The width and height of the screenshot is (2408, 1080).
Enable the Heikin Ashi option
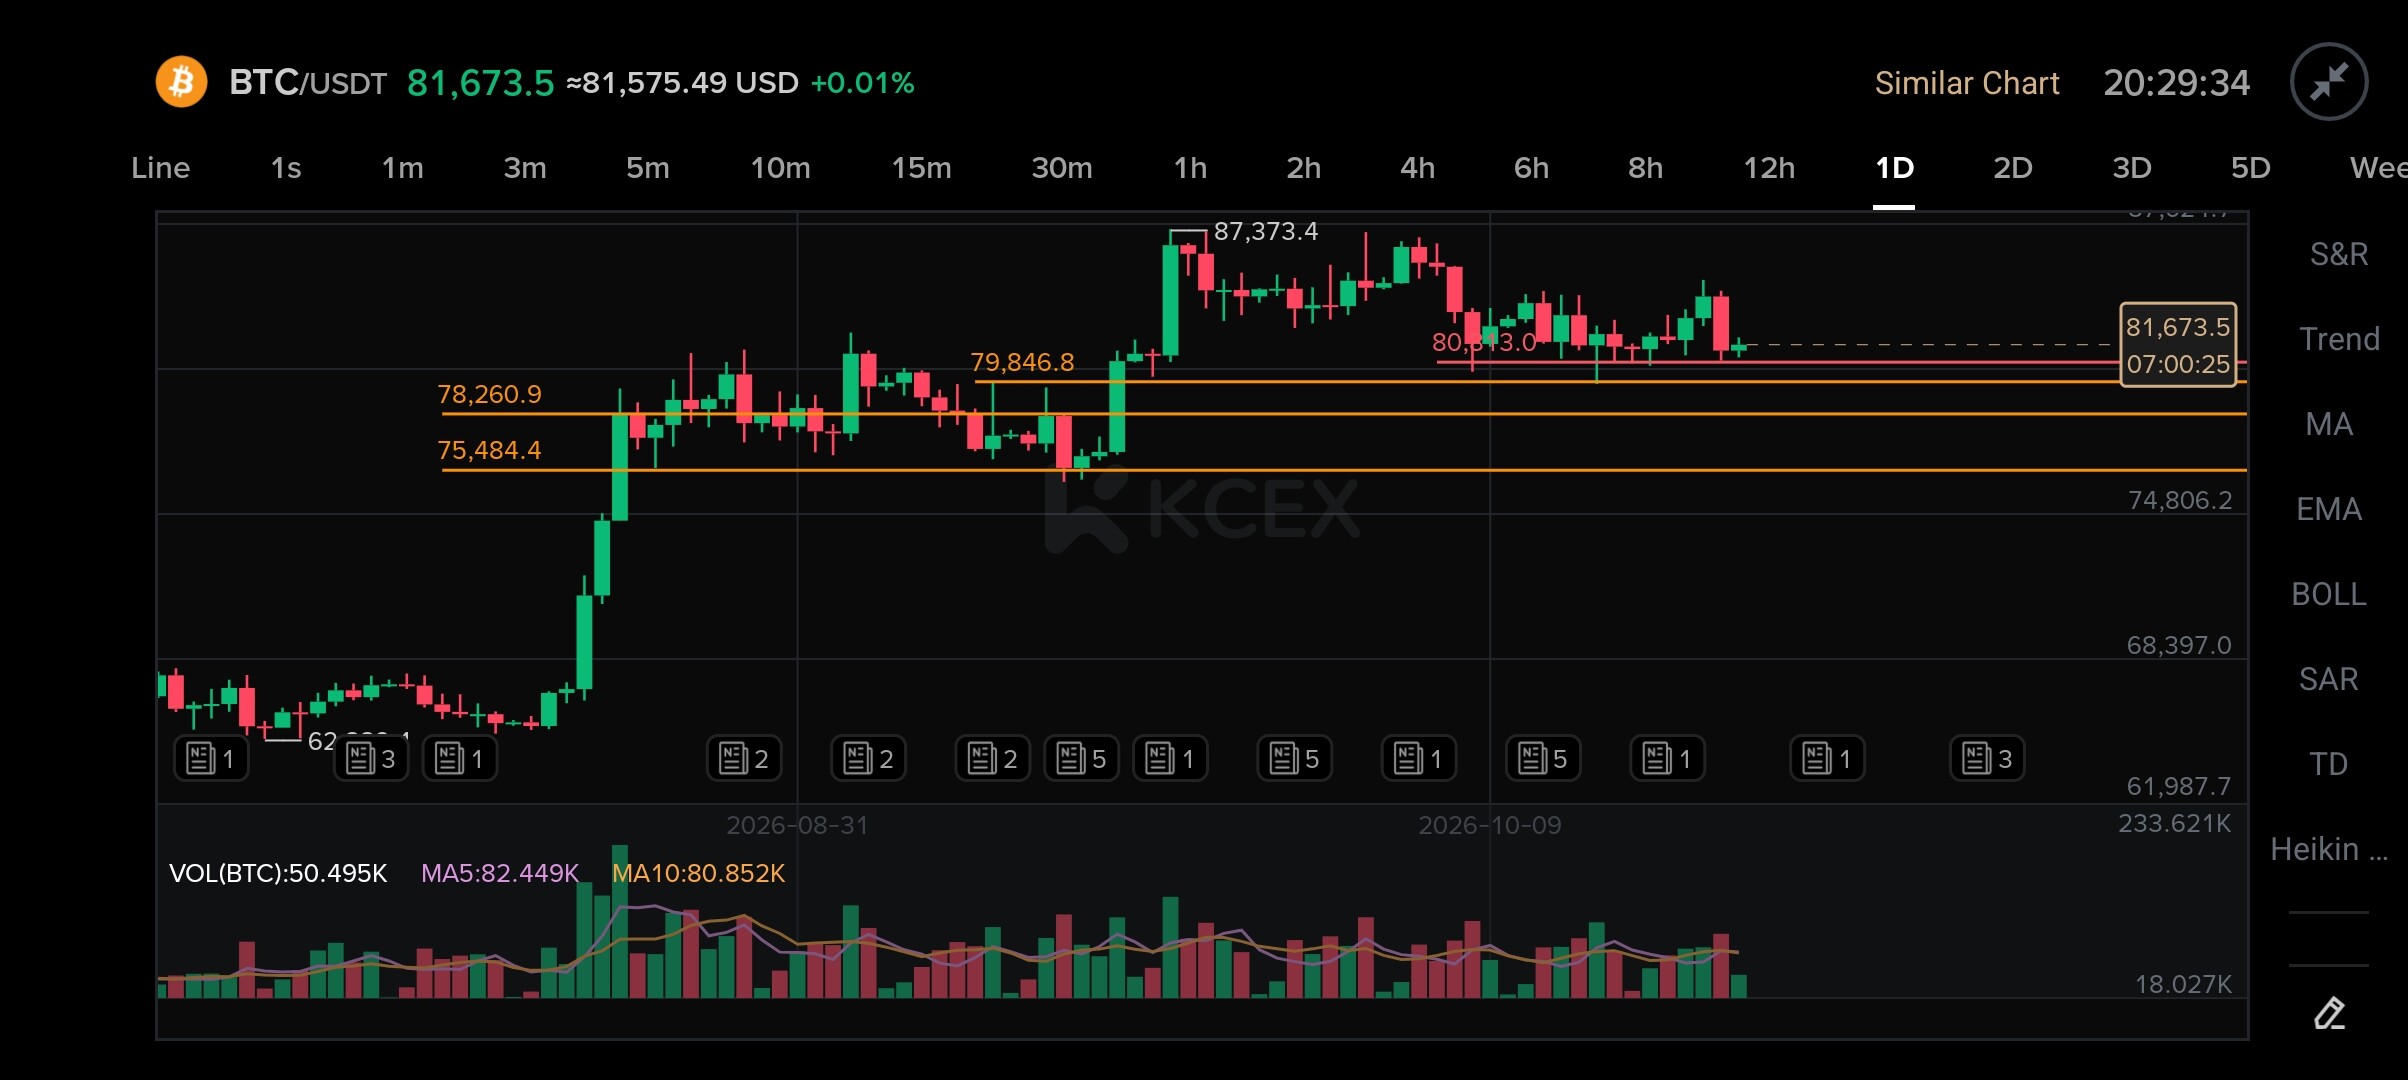click(2328, 849)
